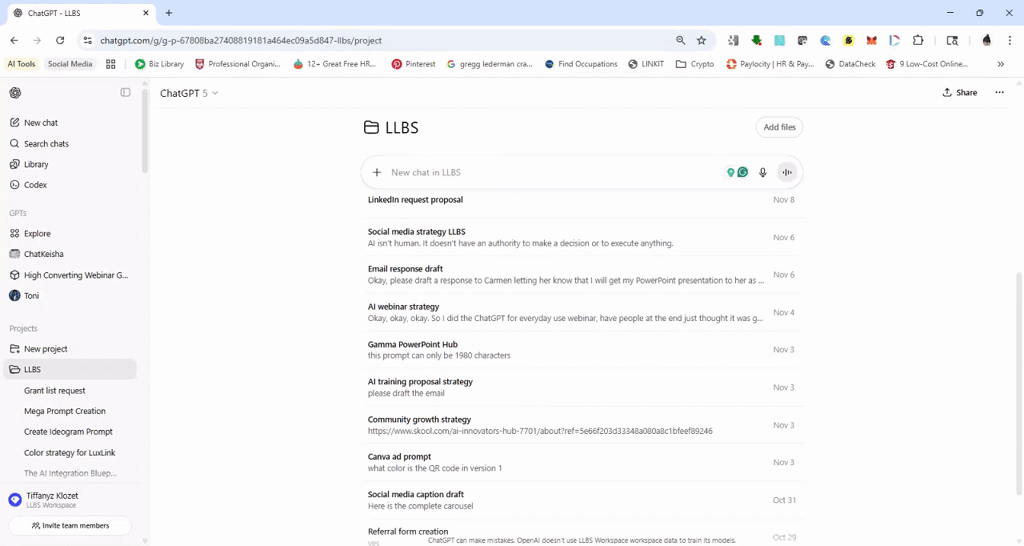Click Add files button

click(x=779, y=127)
